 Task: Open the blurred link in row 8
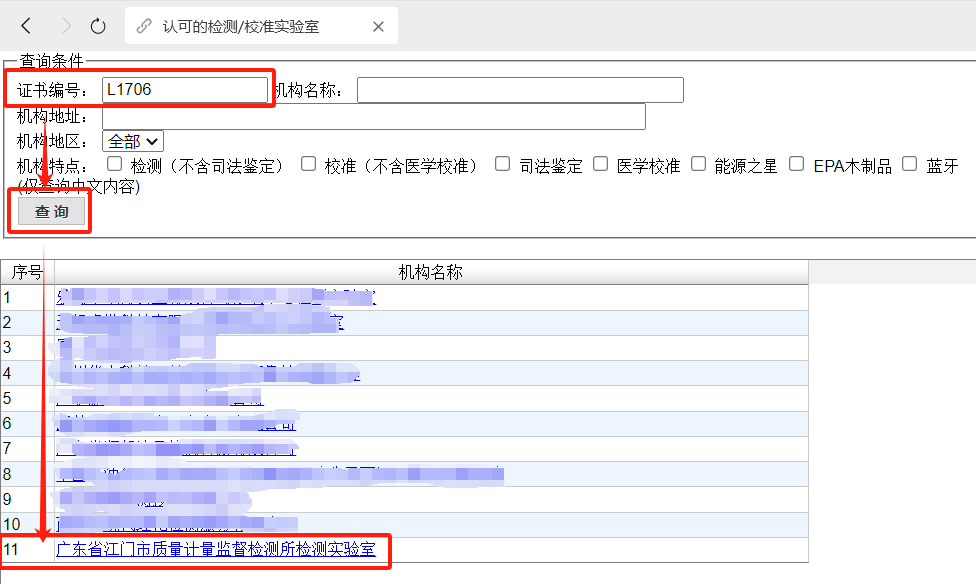280,474
